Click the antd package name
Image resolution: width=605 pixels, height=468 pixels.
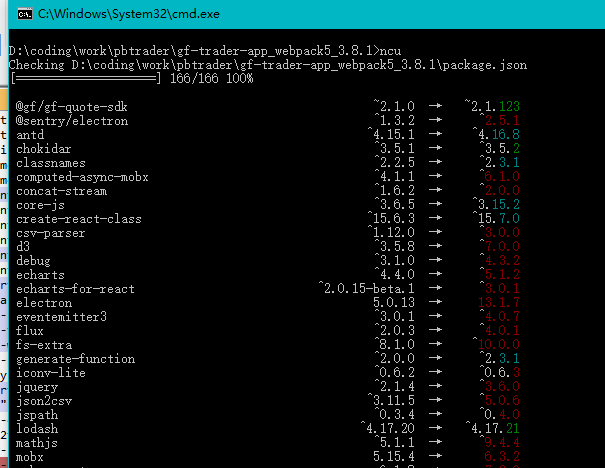30,135
